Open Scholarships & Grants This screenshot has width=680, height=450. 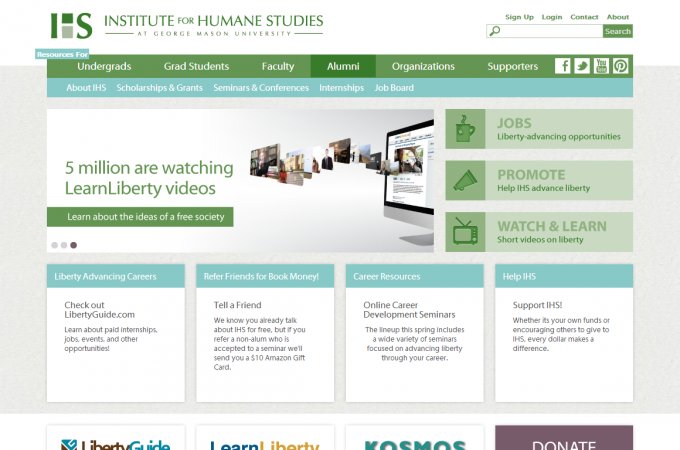(x=160, y=88)
